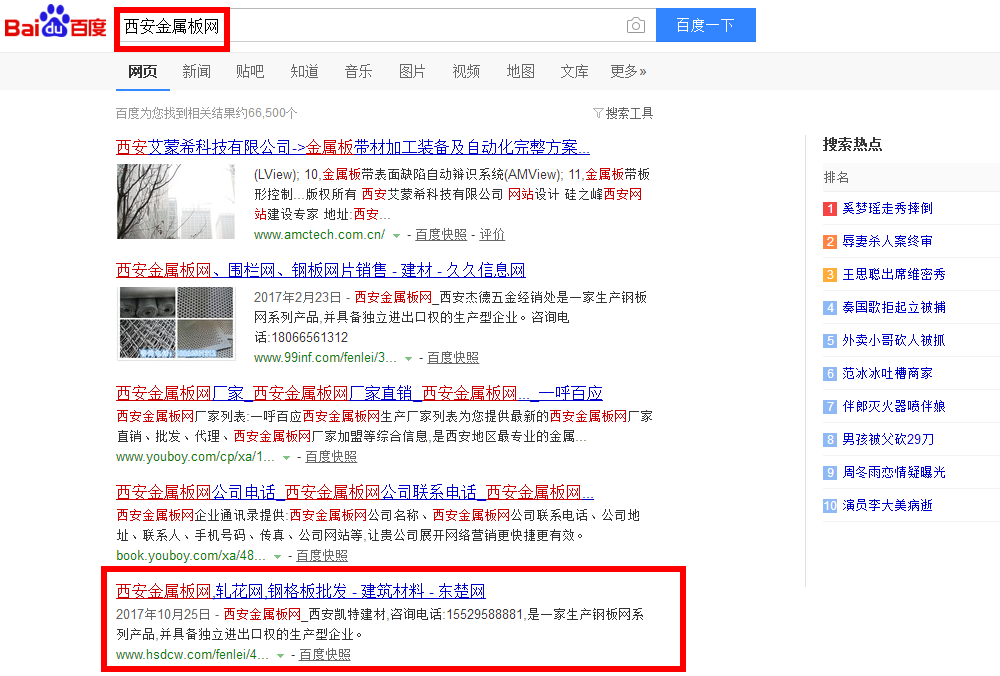This screenshot has width=1000, height=676.
Task: Open hot search 伴郎灭火器喷伴娘
Action: pyautogui.click(x=893, y=407)
